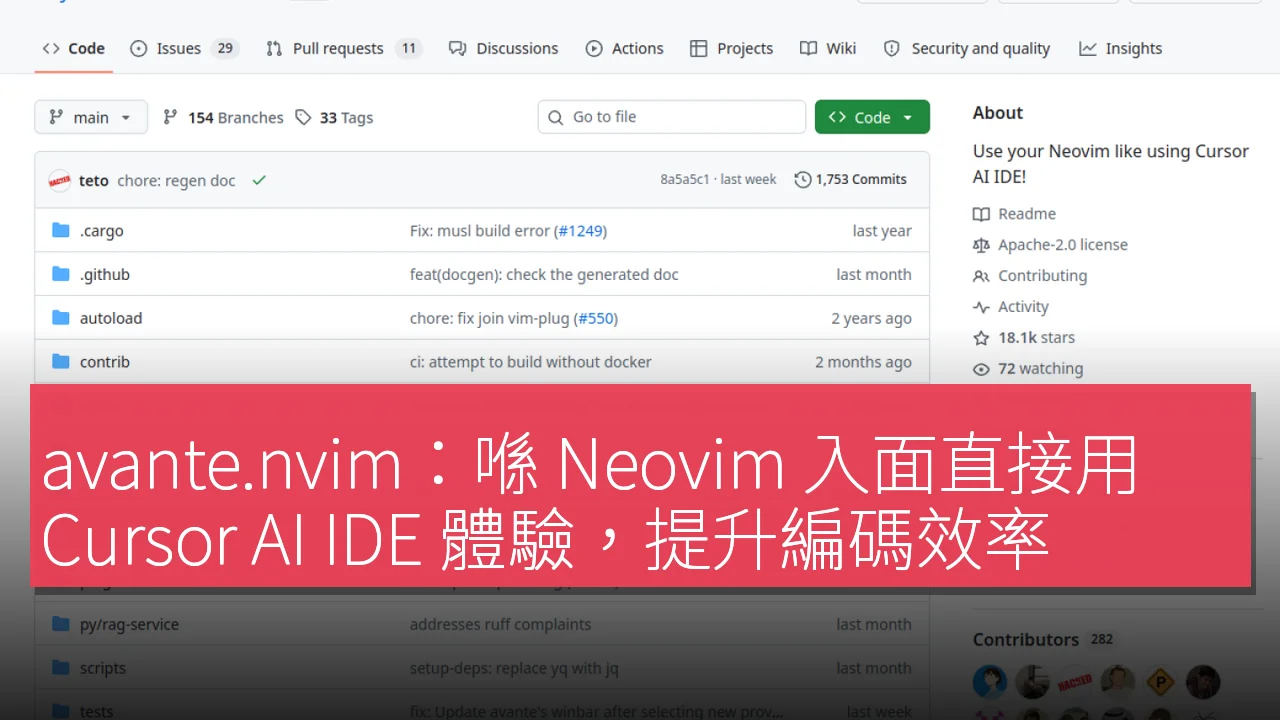Click the branch icon beside 154 Branches
1280x720 pixels.
[x=170, y=118]
